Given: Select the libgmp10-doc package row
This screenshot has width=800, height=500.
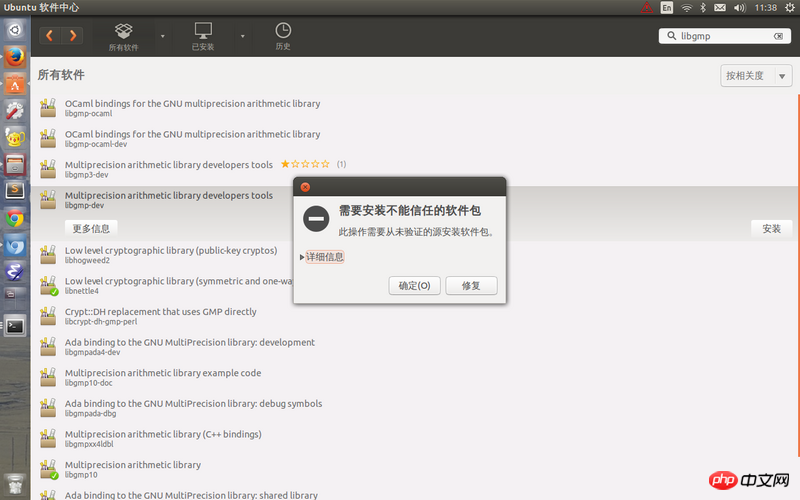Looking at the screenshot, I should point(414,377).
